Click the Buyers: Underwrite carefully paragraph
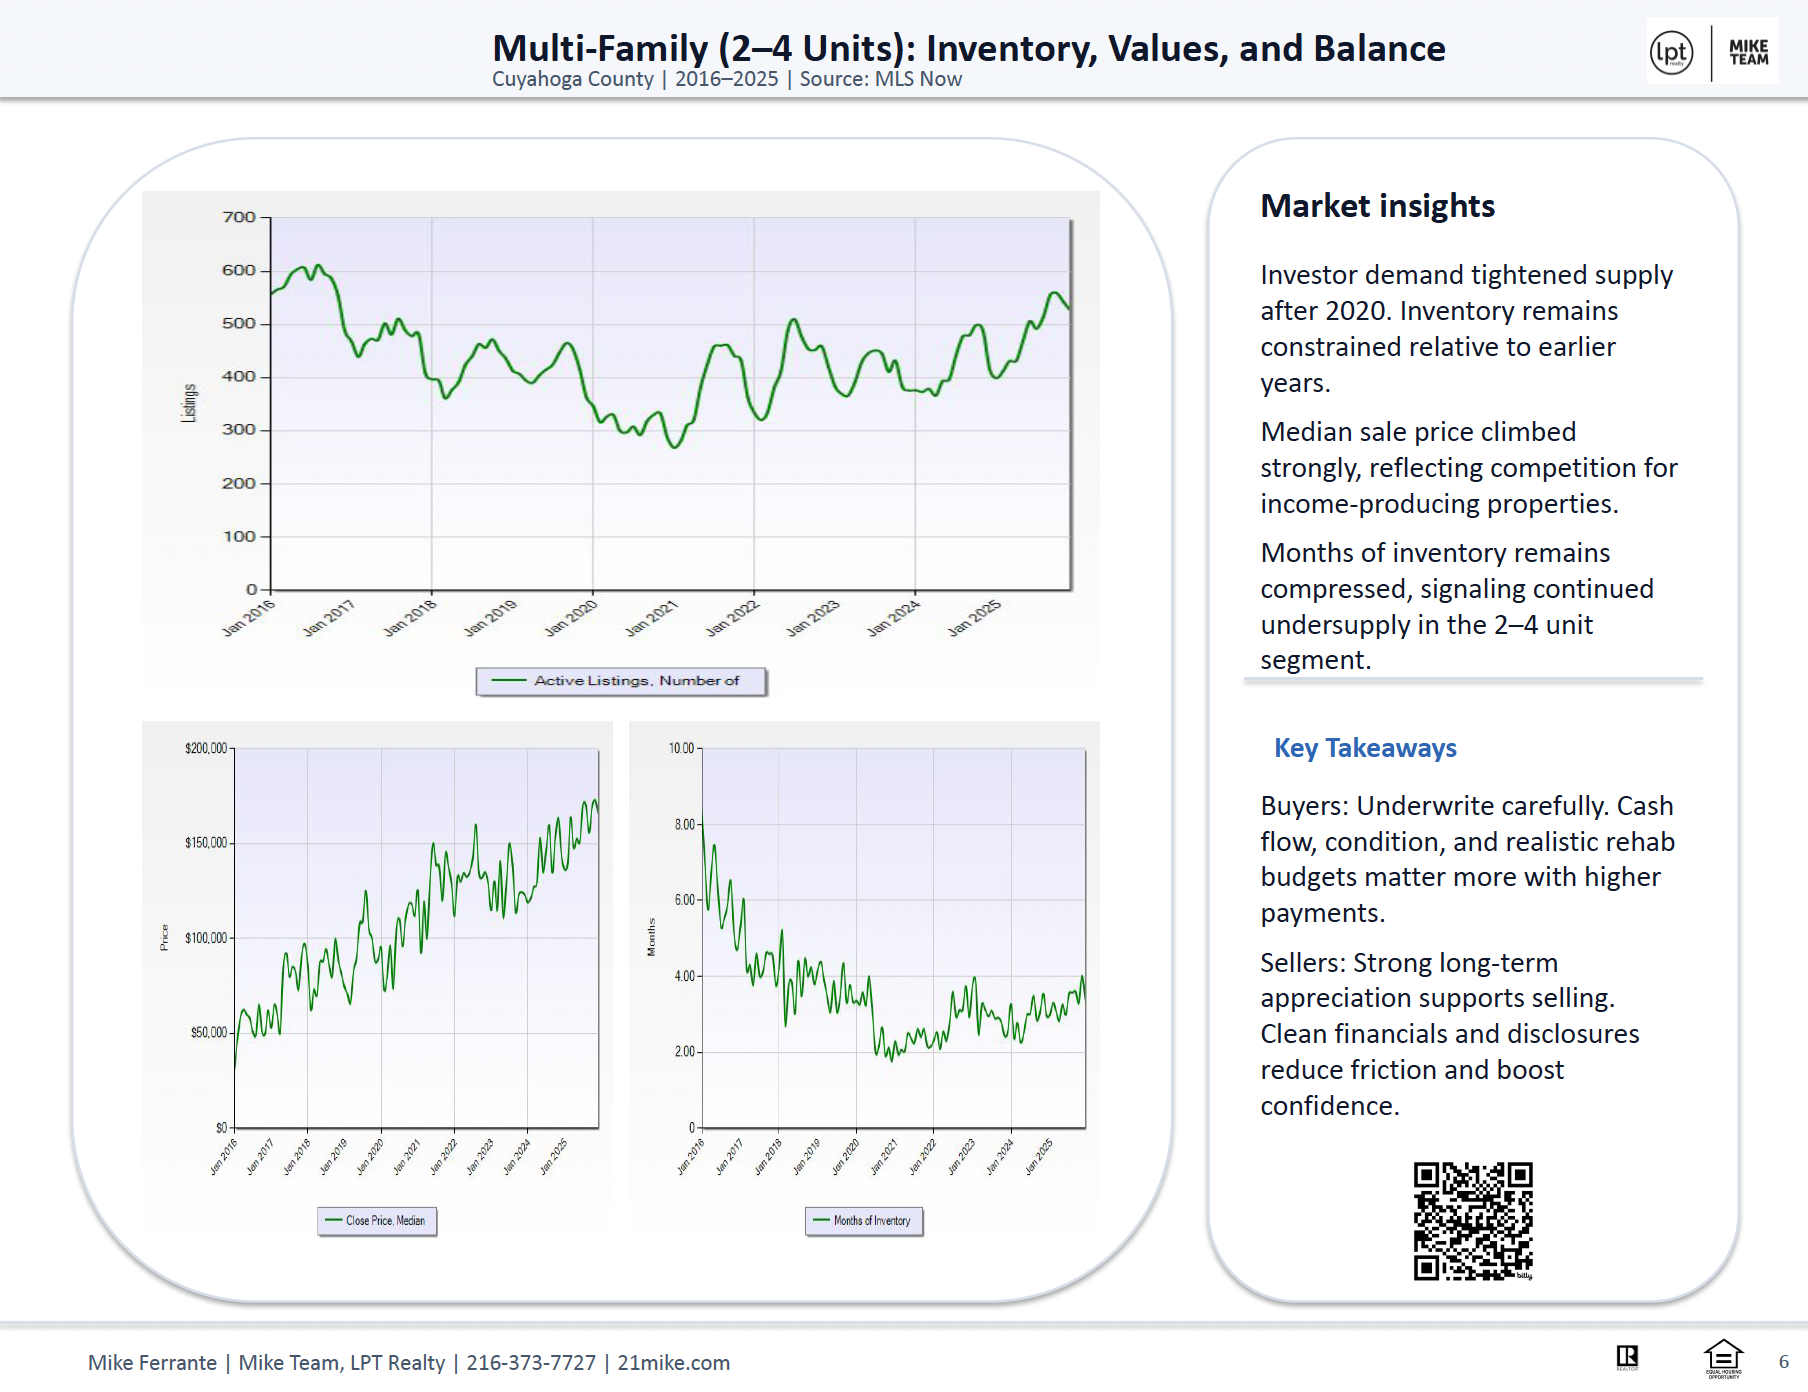The width and height of the screenshot is (1808, 1392). click(x=1466, y=859)
